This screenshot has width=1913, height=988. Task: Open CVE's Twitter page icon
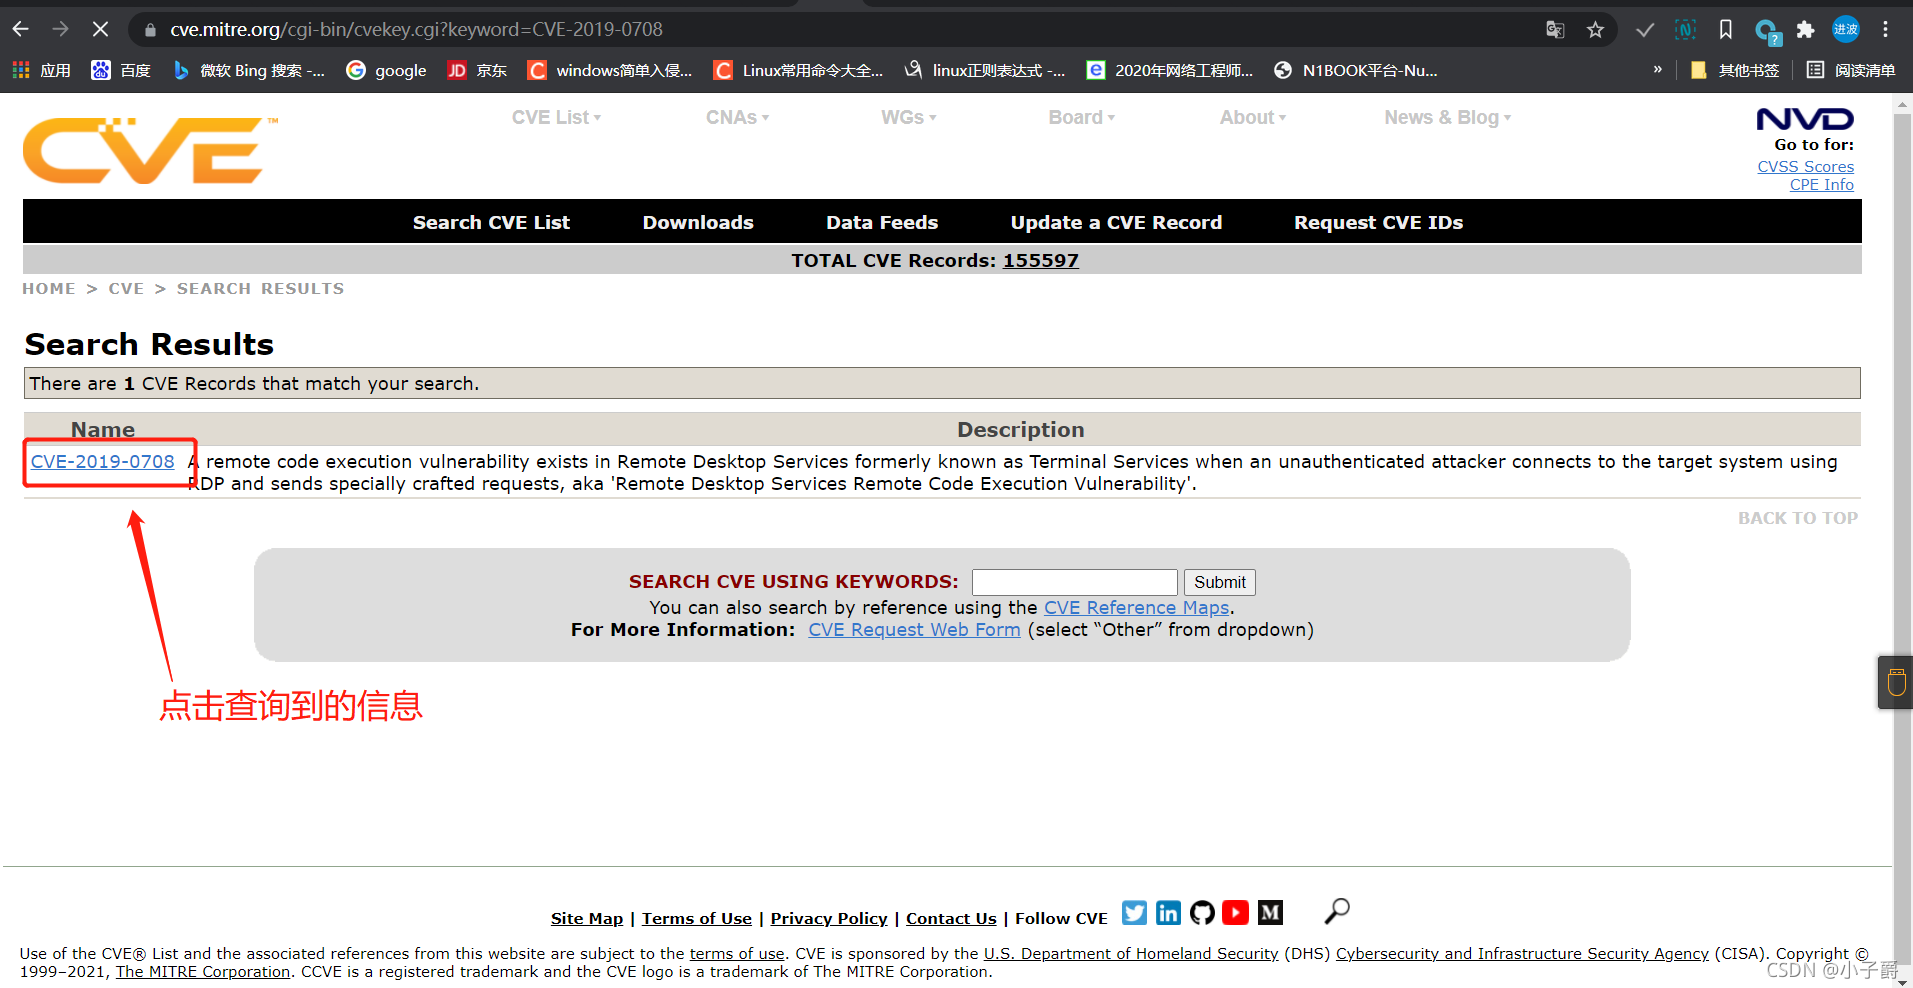click(x=1134, y=912)
